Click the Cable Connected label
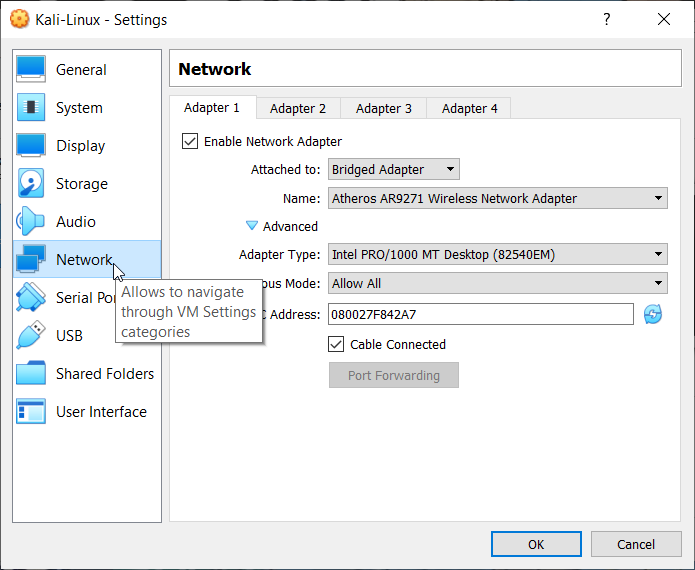 click(x=398, y=344)
